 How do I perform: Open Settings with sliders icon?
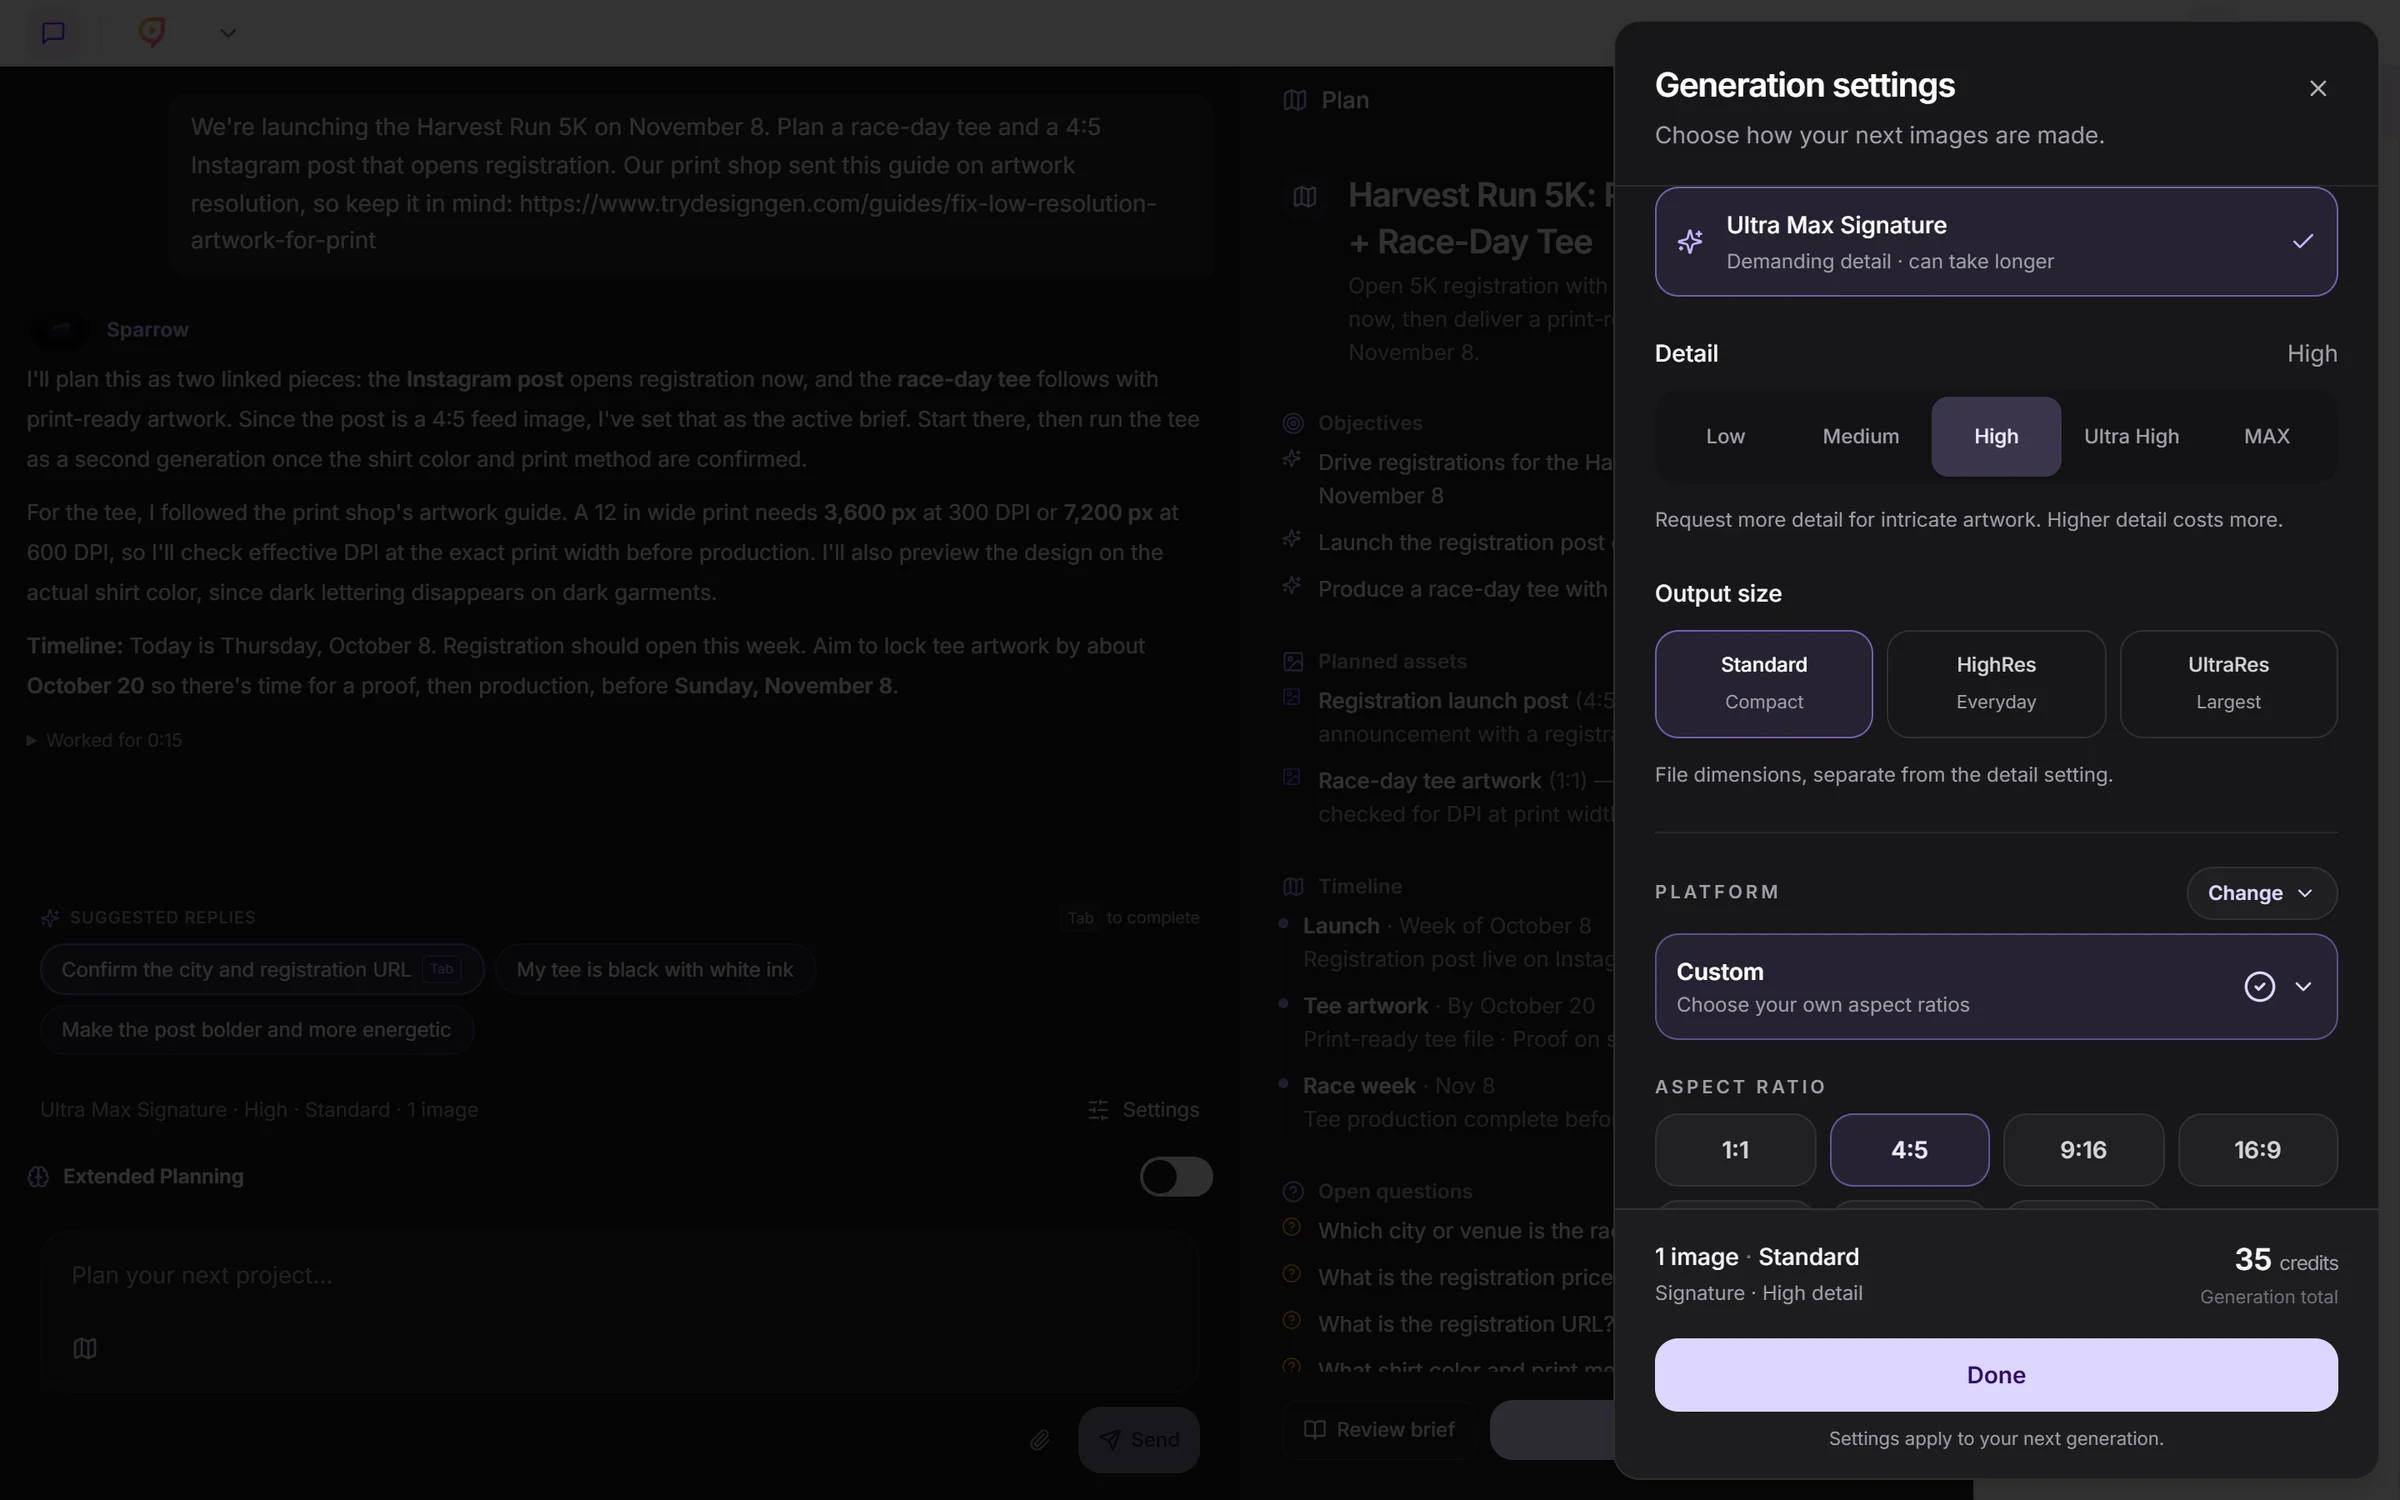click(x=1143, y=1109)
